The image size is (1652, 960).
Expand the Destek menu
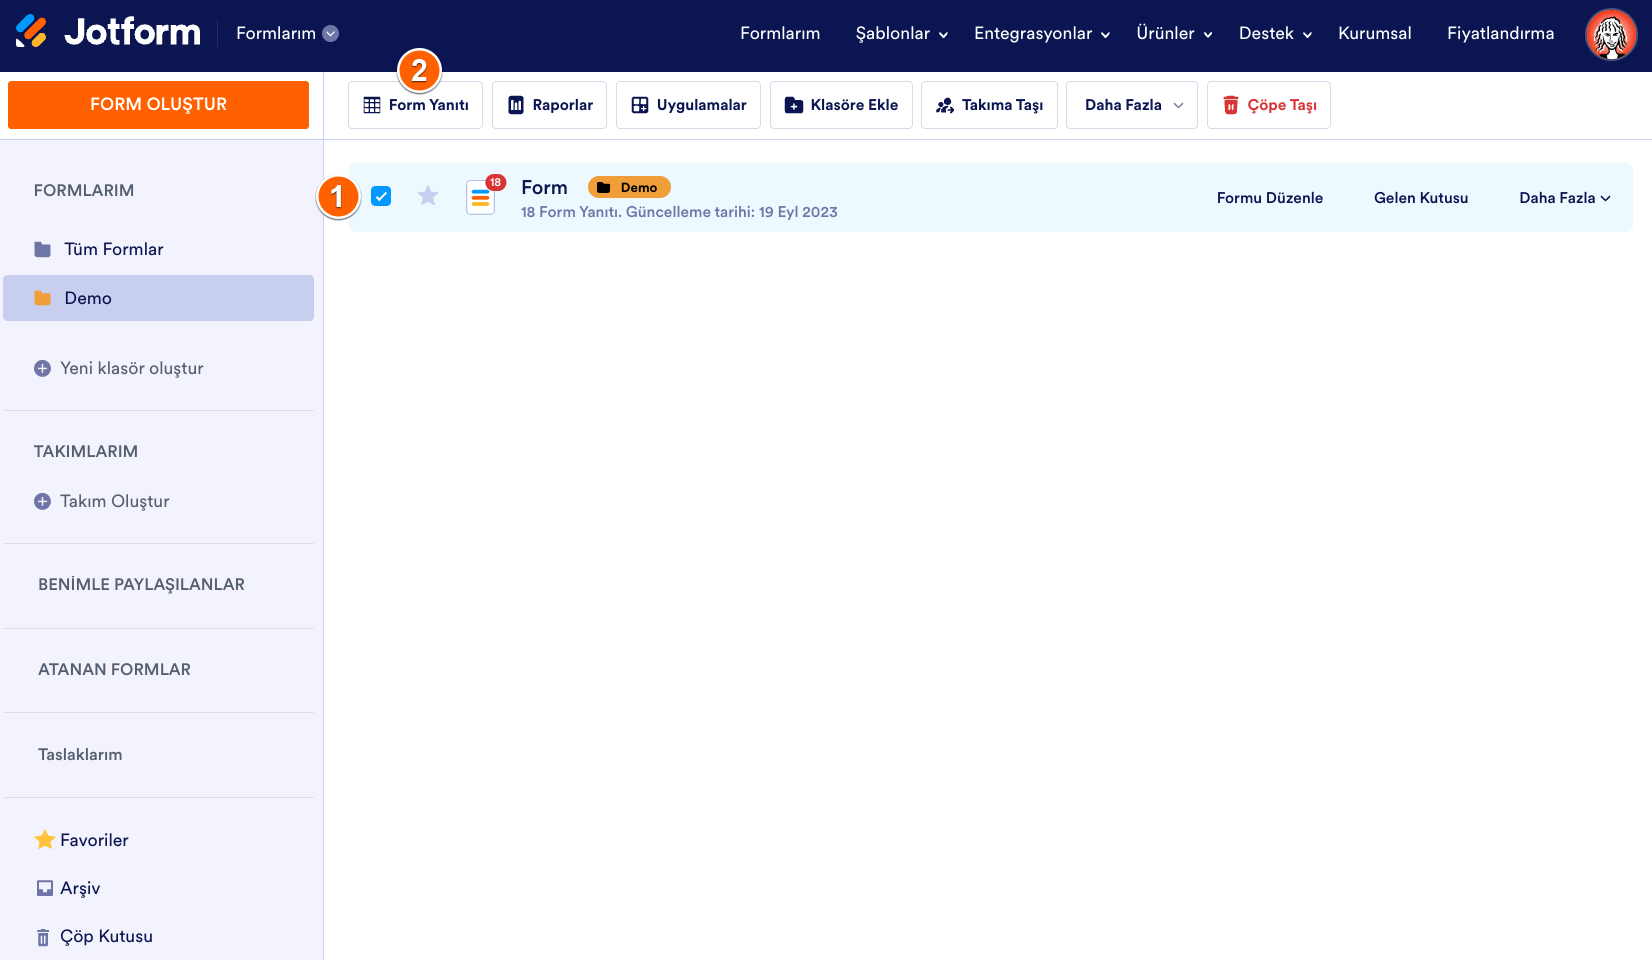point(1275,33)
